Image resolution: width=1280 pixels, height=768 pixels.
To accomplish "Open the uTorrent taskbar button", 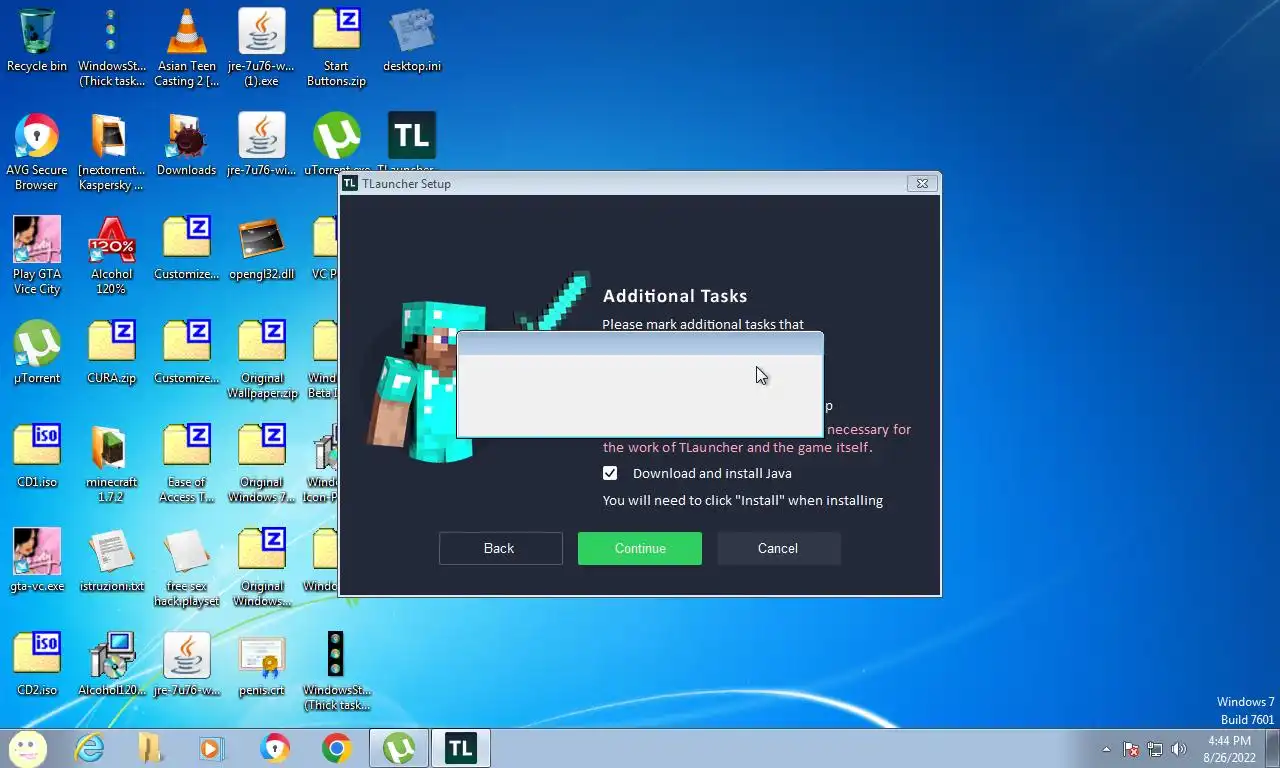I will coord(399,748).
